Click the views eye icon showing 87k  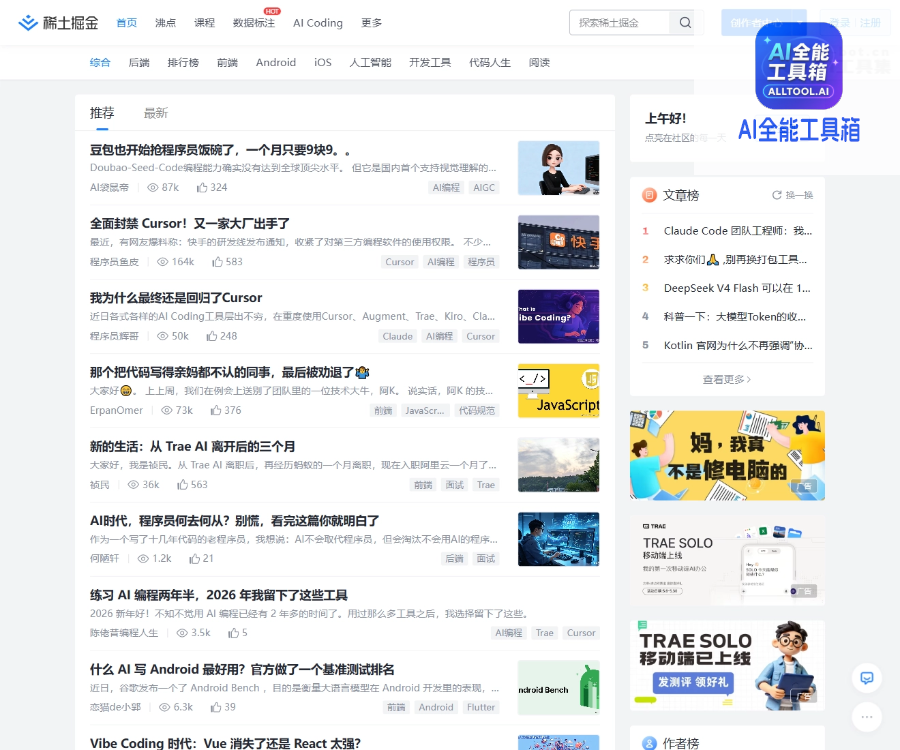click(153, 188)
